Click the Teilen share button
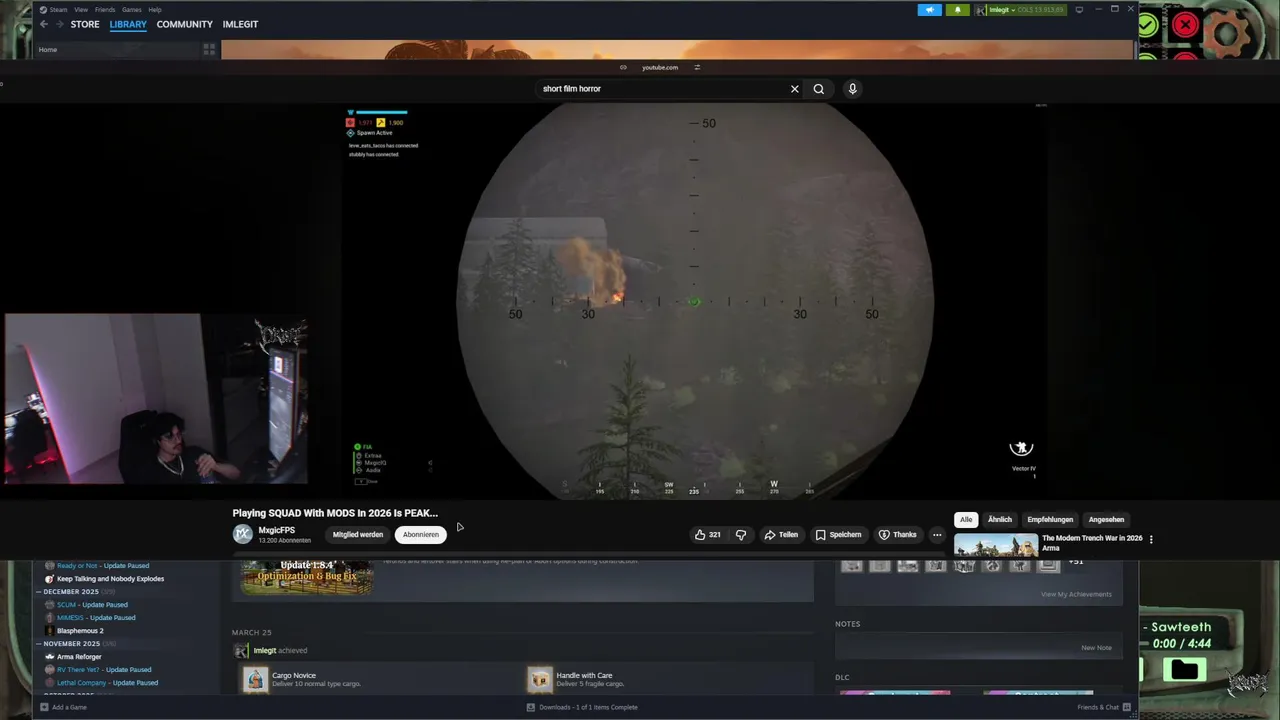 (x=781, y=535)
